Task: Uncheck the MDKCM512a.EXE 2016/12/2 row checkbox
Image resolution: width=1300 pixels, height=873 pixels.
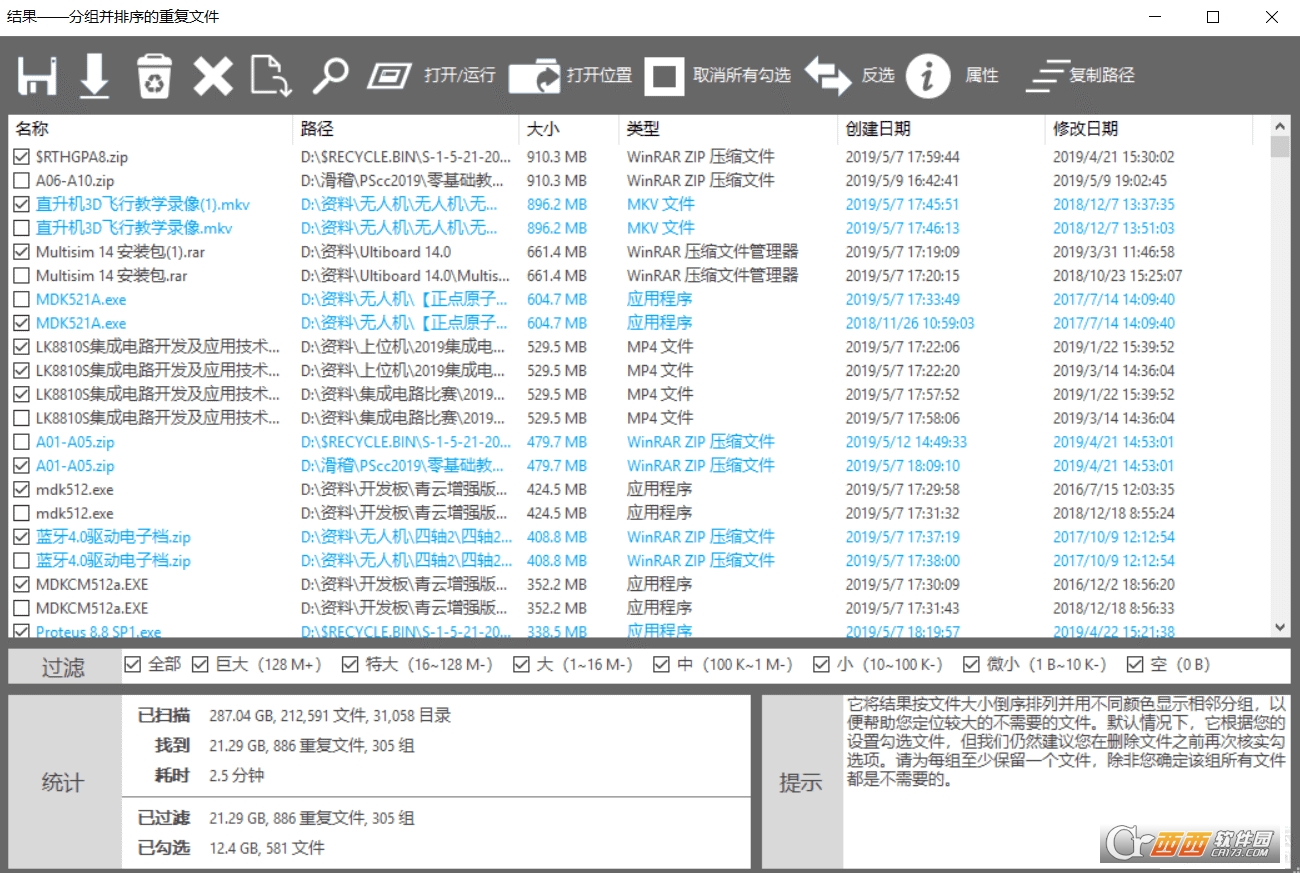Action: coord(21,584)
